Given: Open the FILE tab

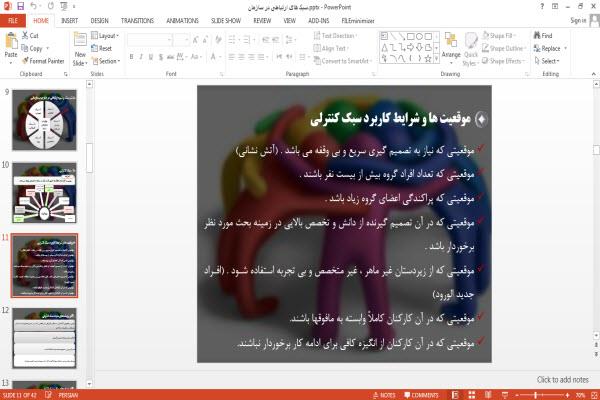Looking at the screenshot, I should [x=13, y=20].
